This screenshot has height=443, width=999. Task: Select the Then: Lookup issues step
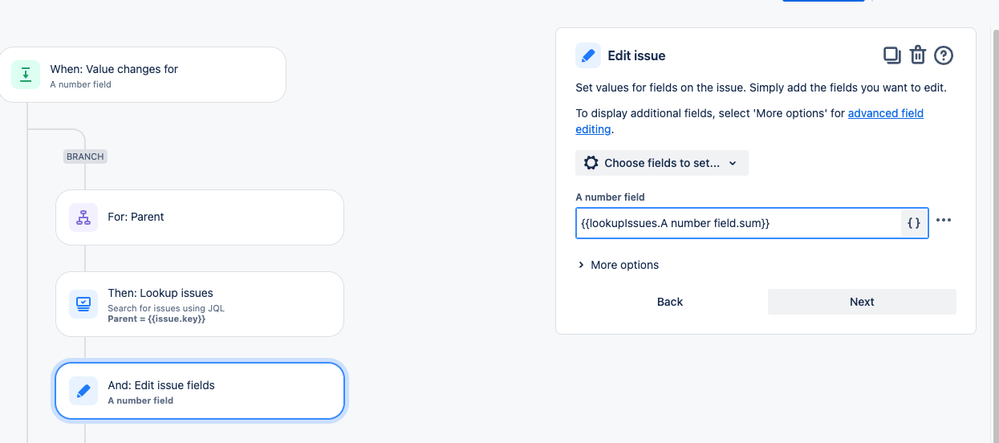coord(199,304)
